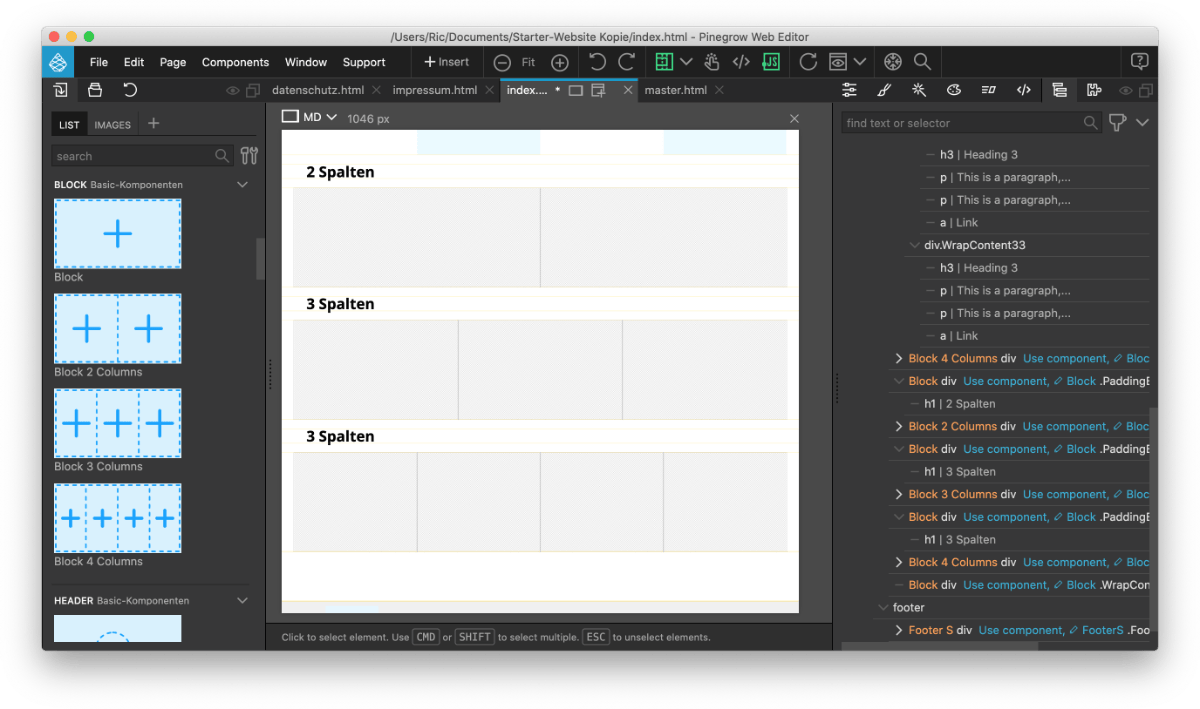Viewport: 1200px width, 709px height.
Task: Select the Block 4 Columns thumbnail
Action: coord(117,518)
